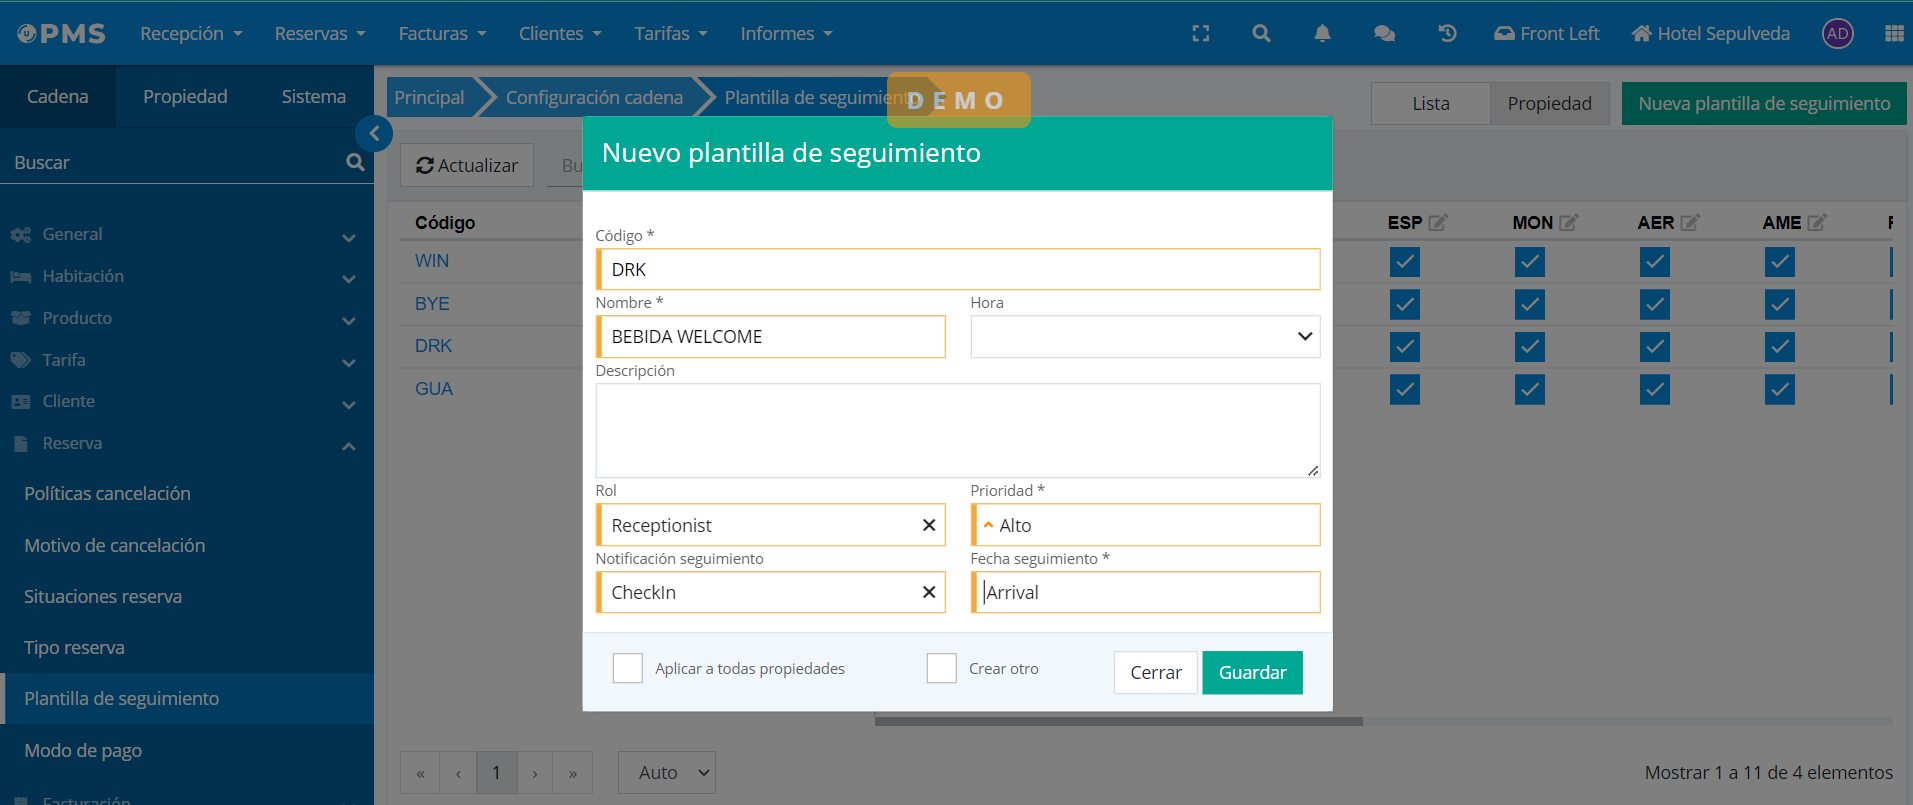Open the search magnifier in top bar
Image resolution: width=1913 pixels, height=805 pixels.
pyautogui.click(x=1261, y=34)
